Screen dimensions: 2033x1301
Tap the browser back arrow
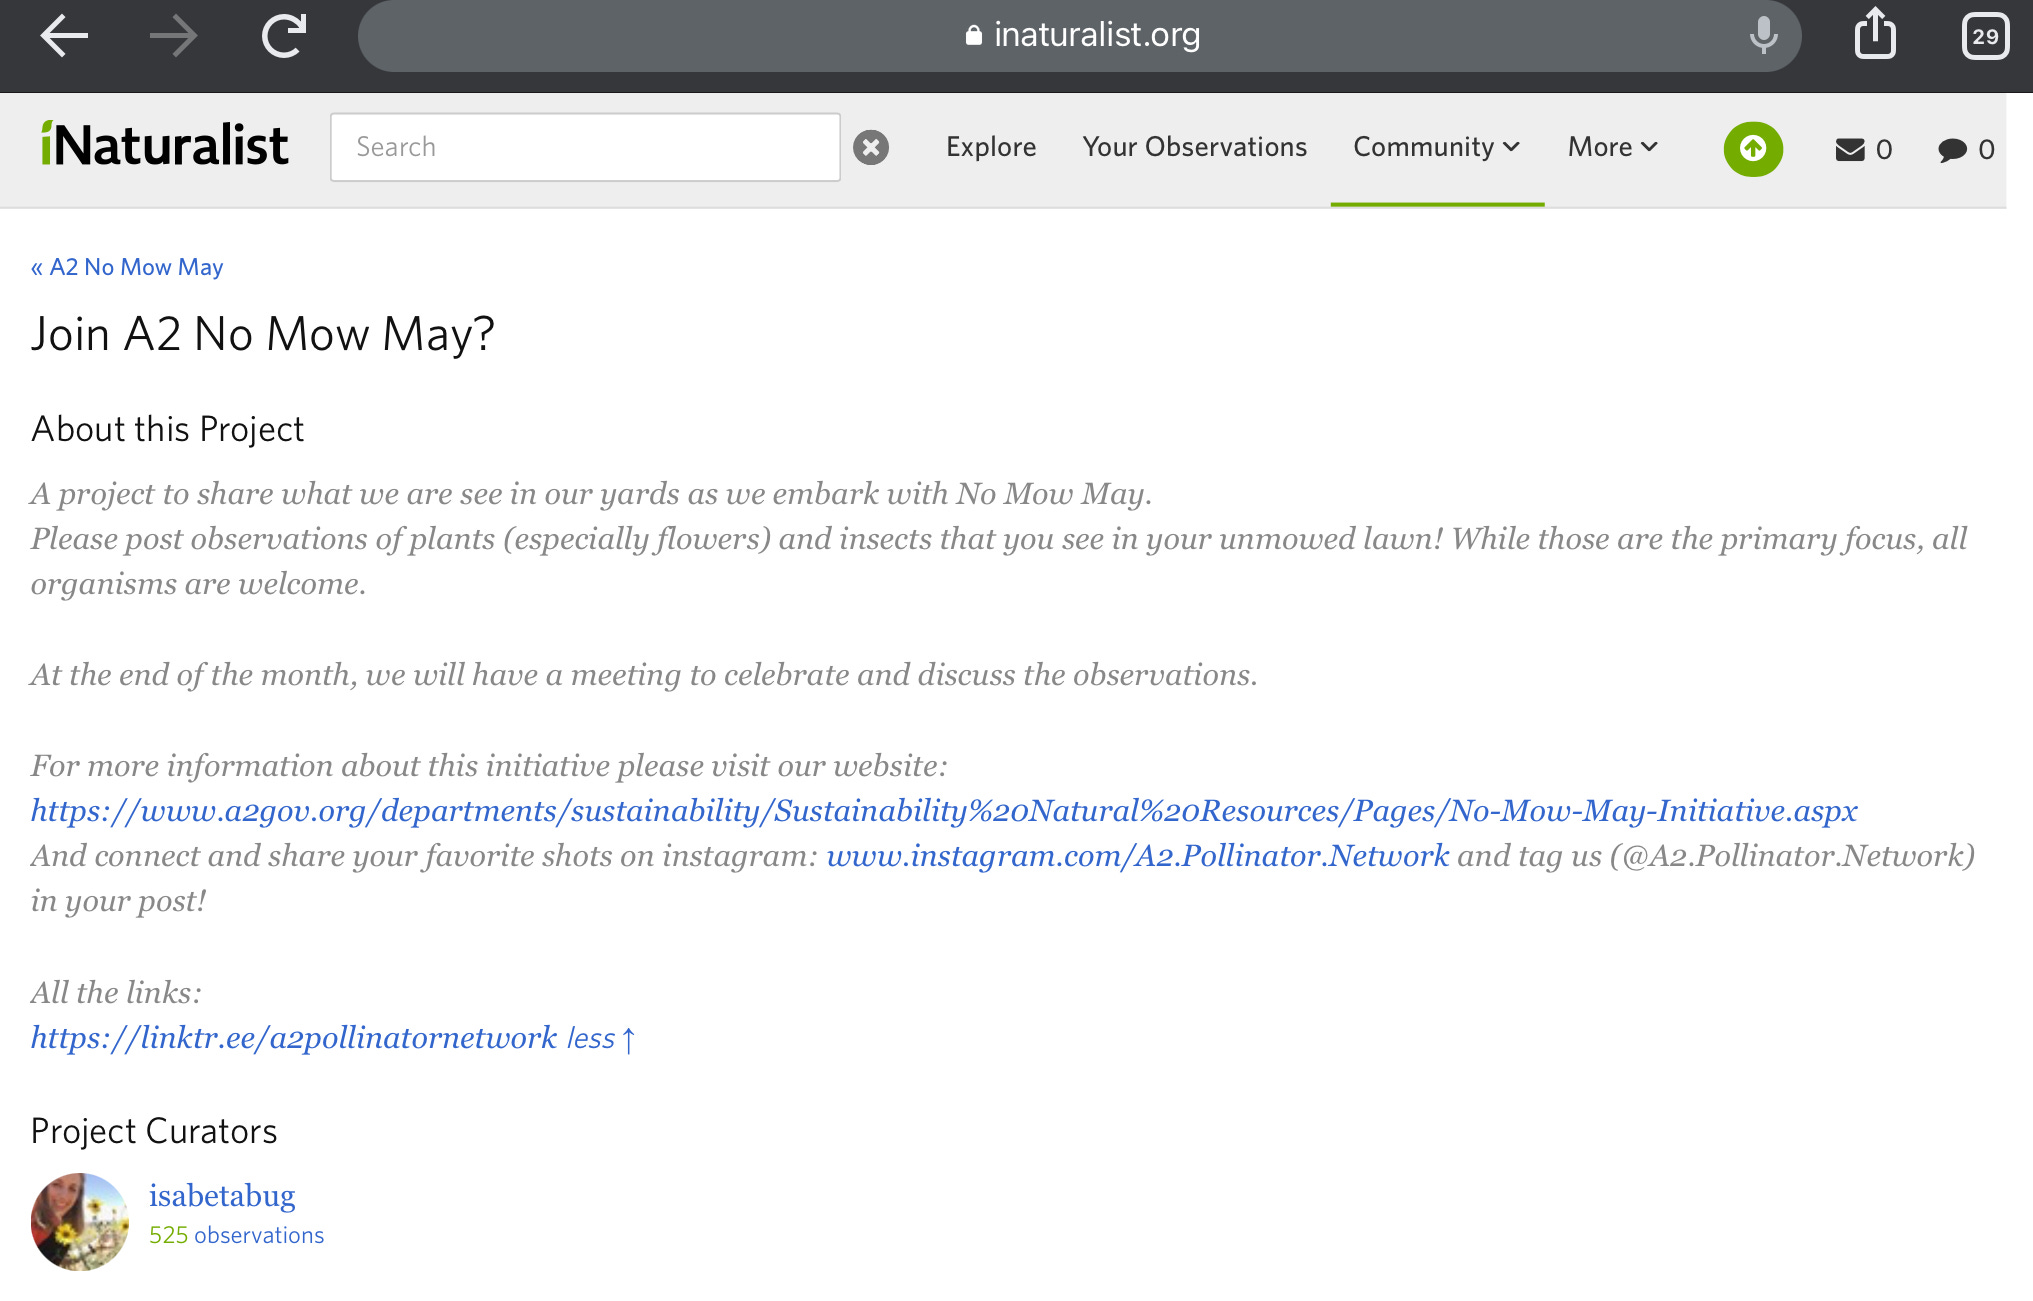point(64,36)
